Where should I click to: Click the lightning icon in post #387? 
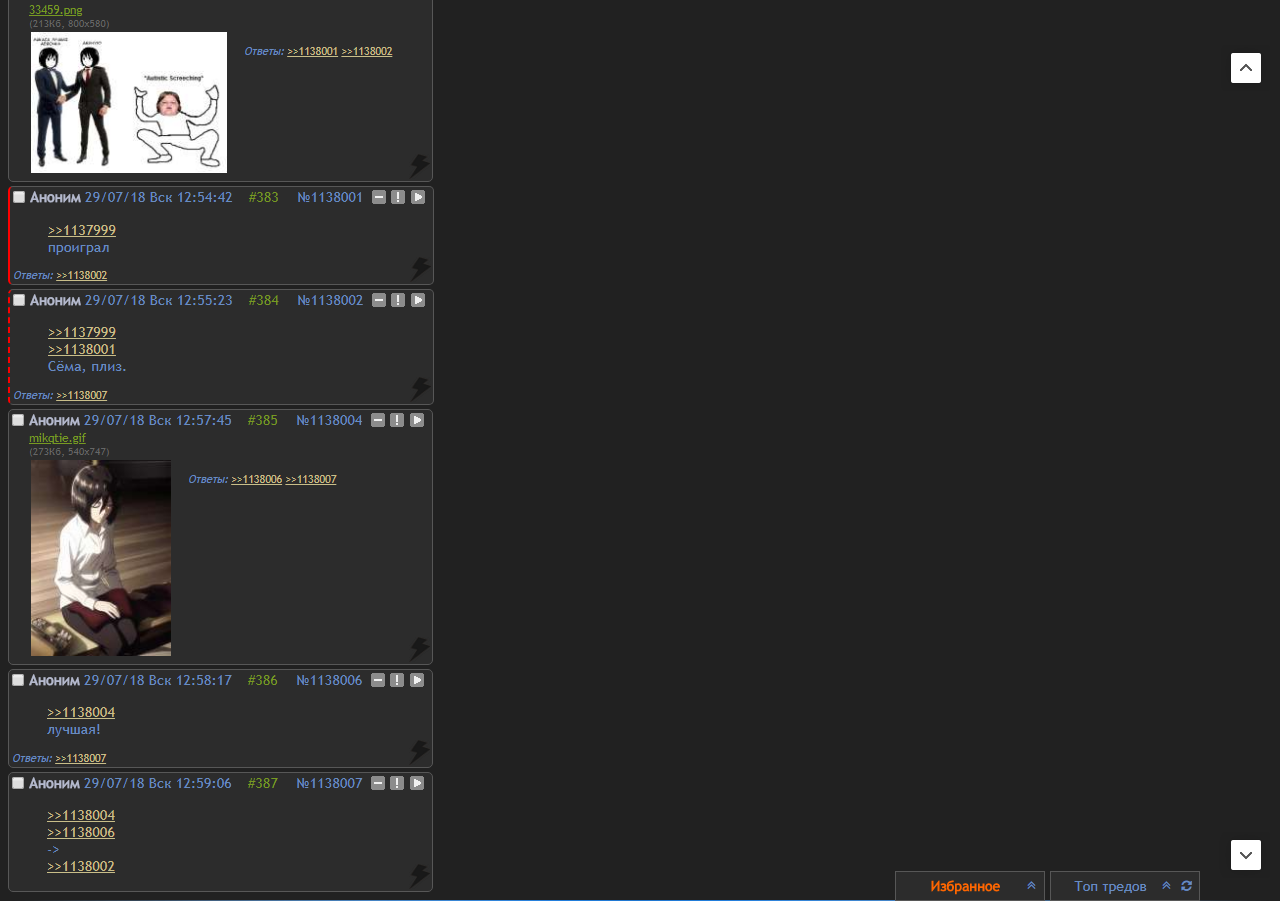point(420,876)
